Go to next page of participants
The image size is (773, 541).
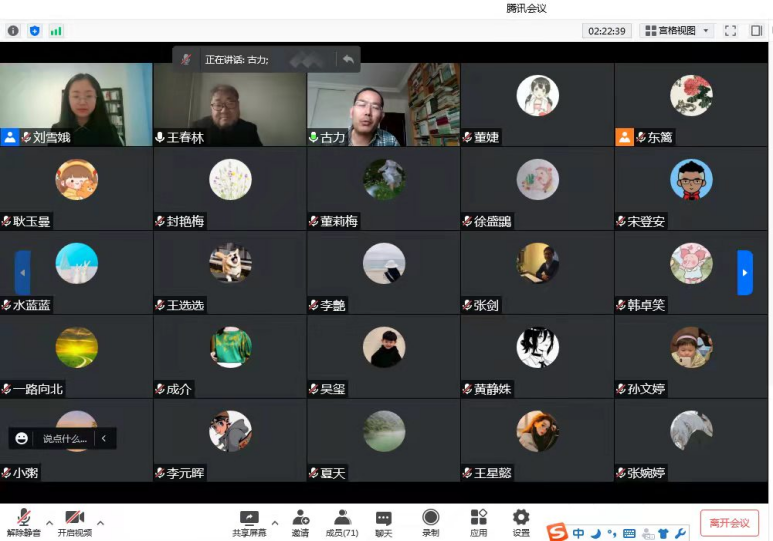pos(744,272)
